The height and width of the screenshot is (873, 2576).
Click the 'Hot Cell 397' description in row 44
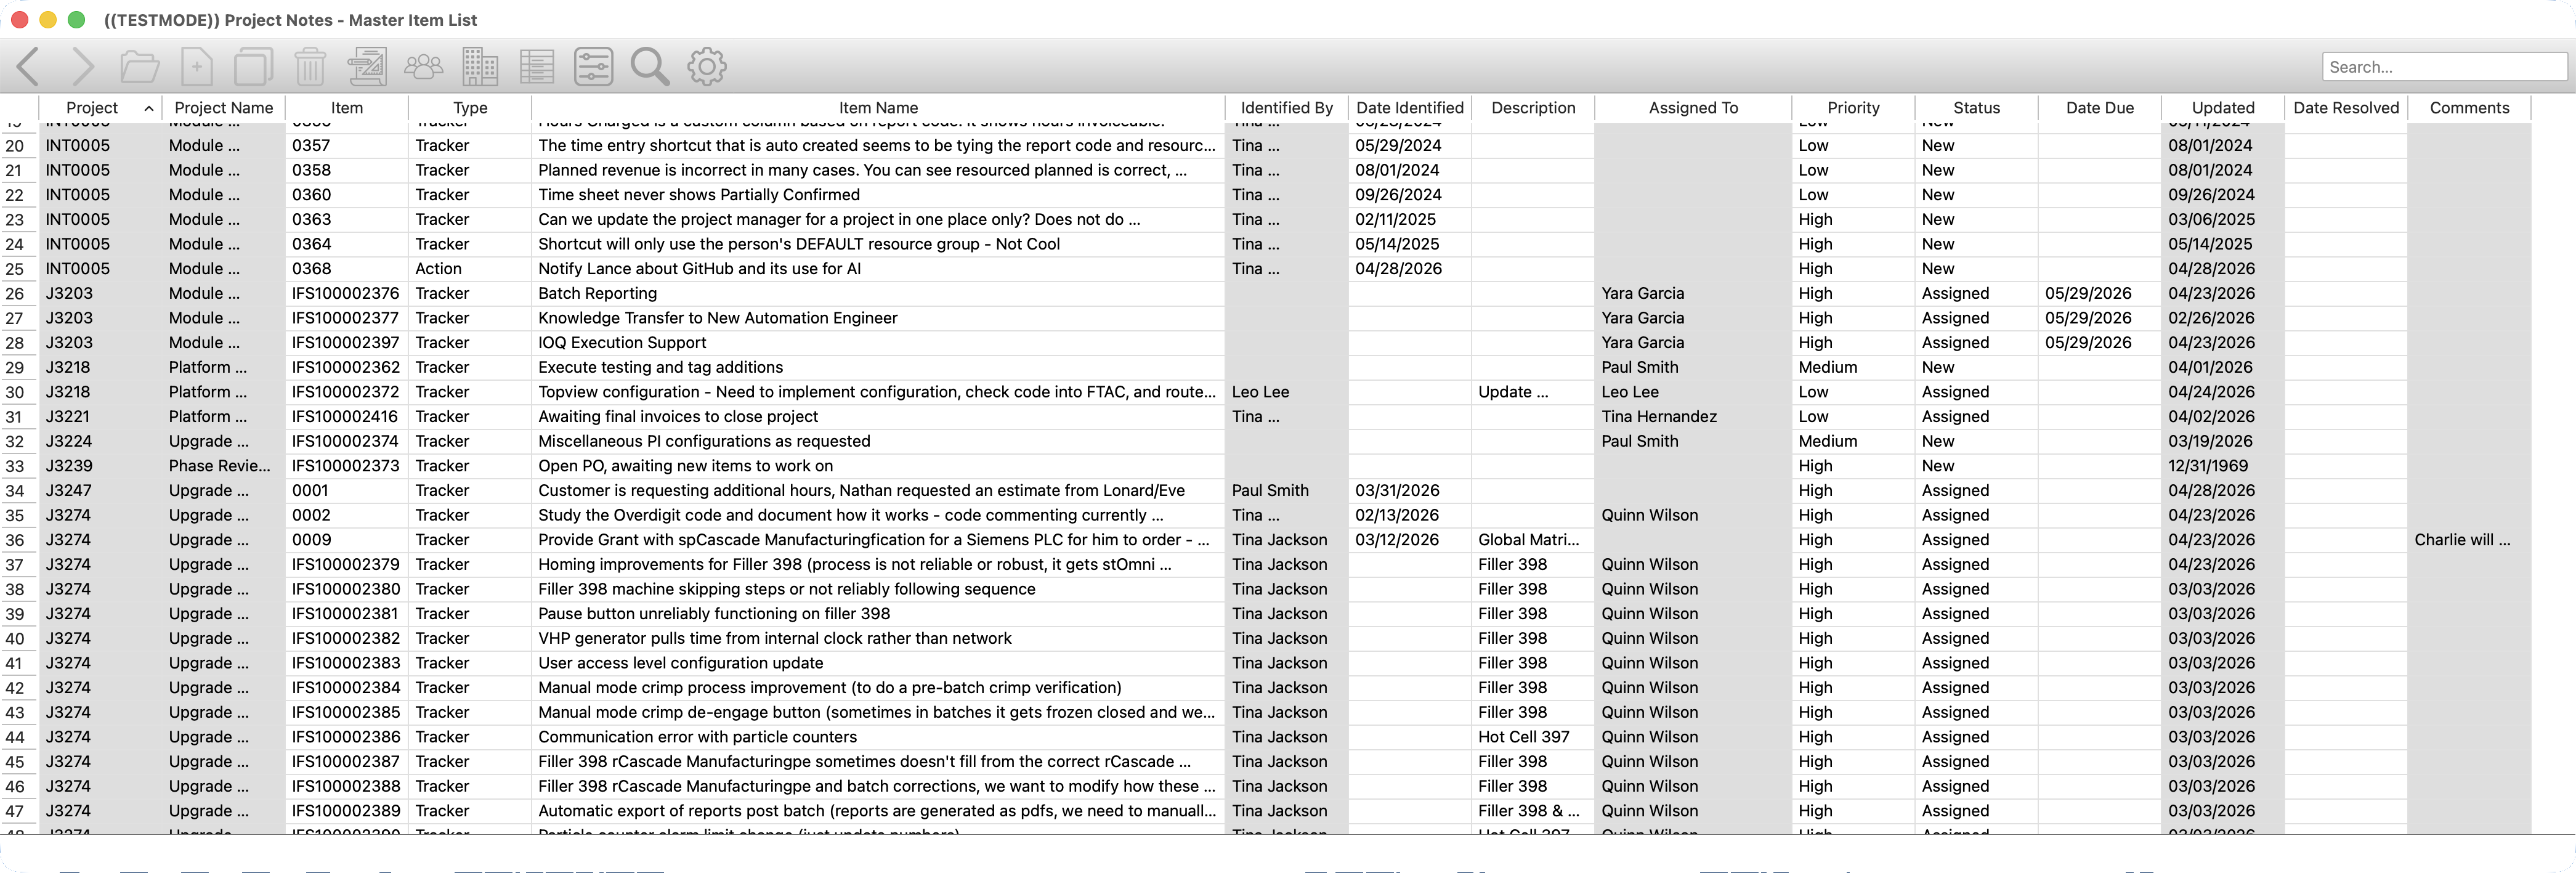tap(1533, 737)
